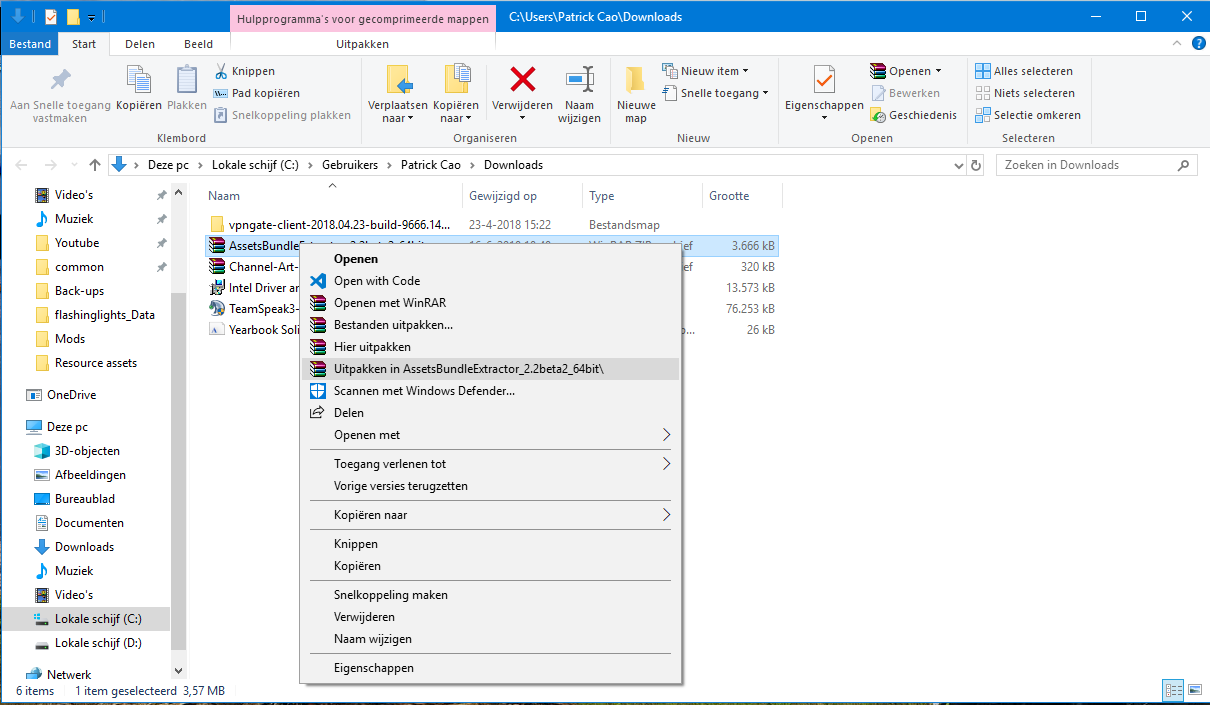
Task: Select the vpngate-client folder row
Action: pos(491,225)
